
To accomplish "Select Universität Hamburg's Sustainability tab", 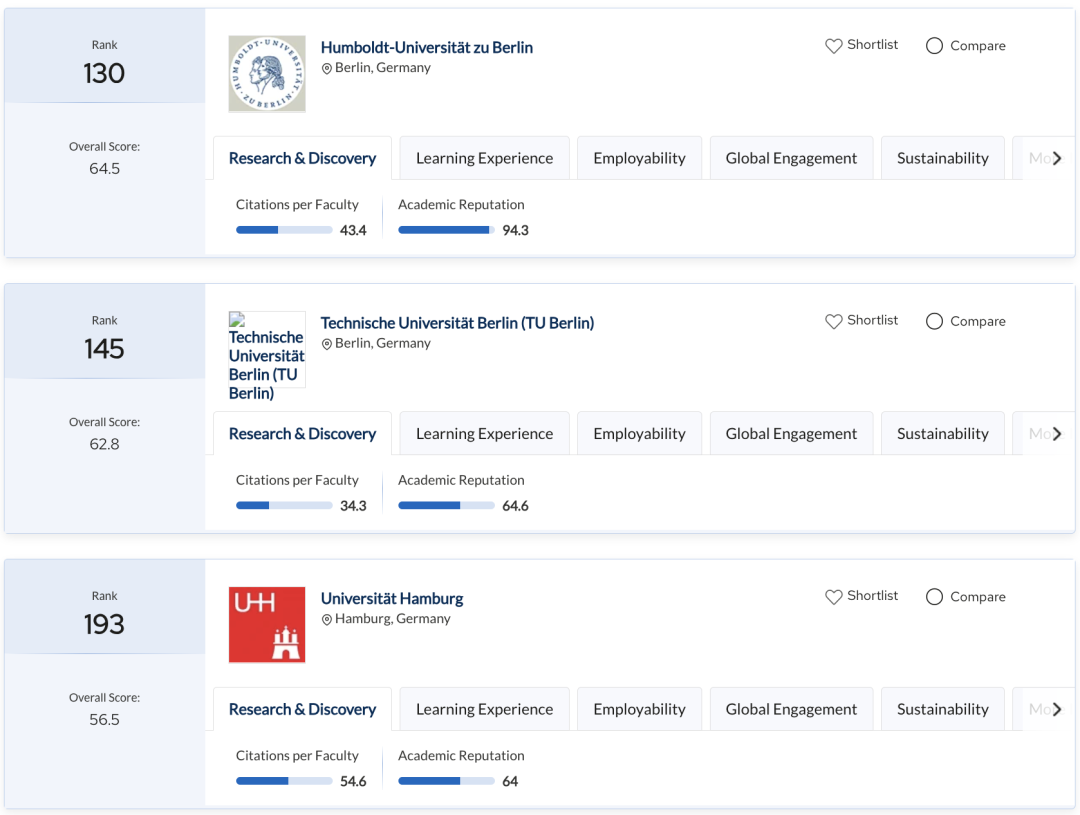I will tap(942, 709).
